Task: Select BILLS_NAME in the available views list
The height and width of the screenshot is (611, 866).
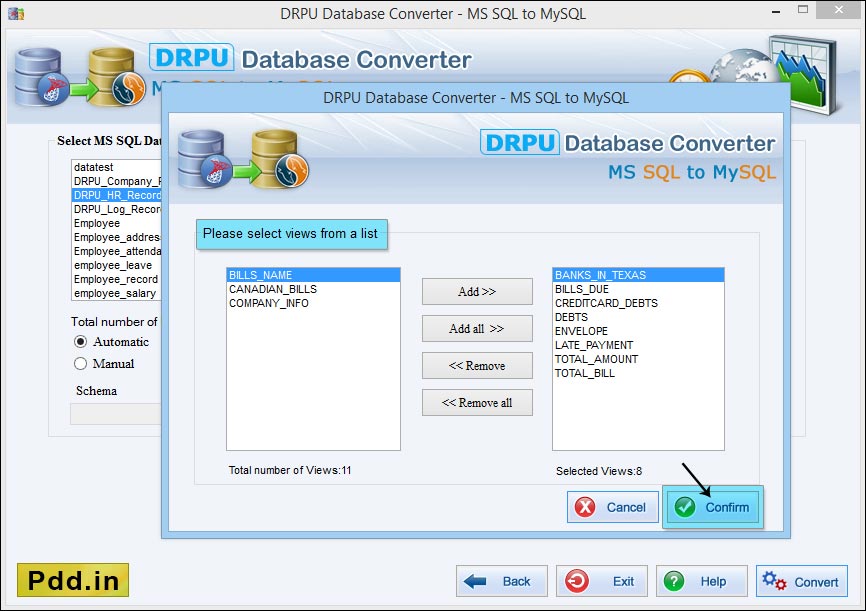Action: point(313,275)
